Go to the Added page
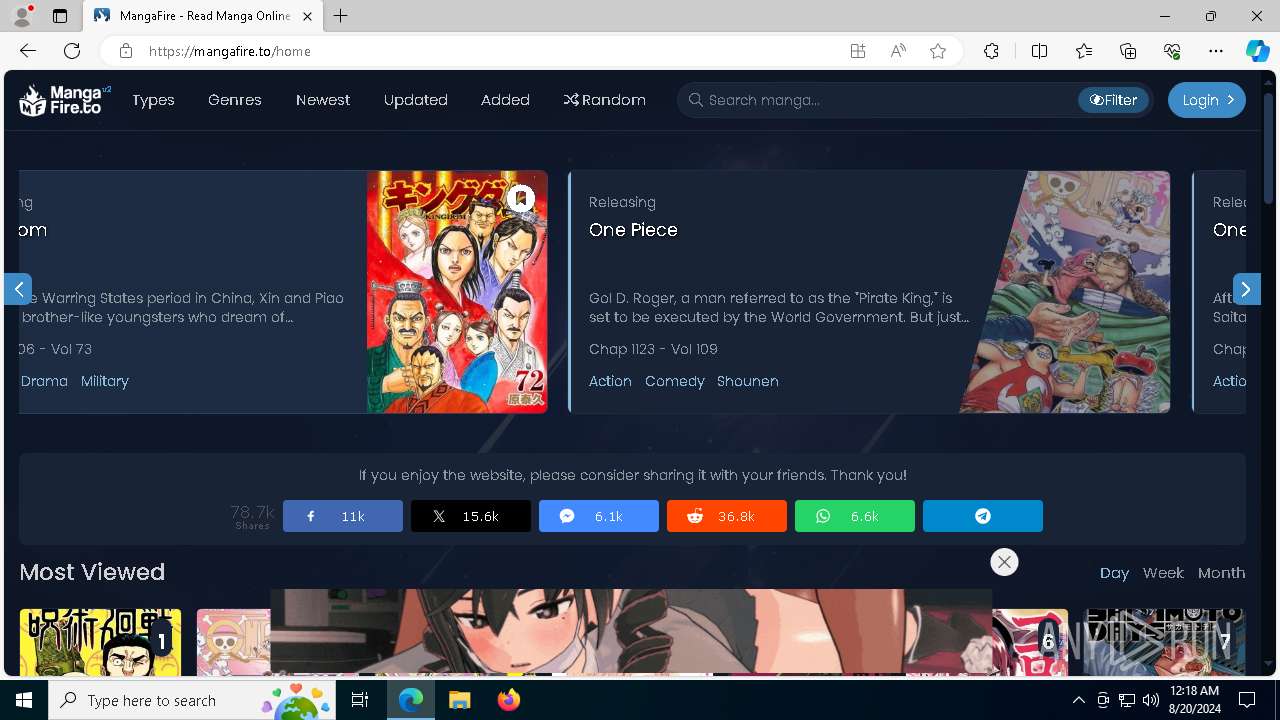The image size is (1280, 720). point(505,100)
